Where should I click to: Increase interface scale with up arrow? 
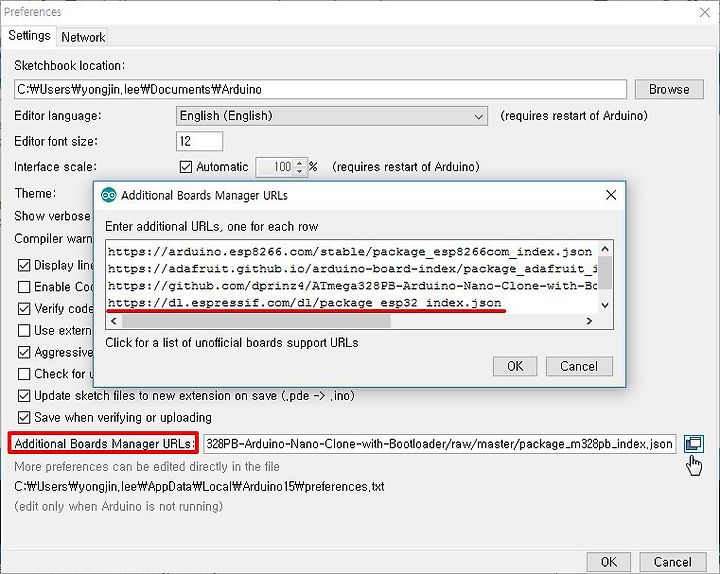(x=300, y=163)
